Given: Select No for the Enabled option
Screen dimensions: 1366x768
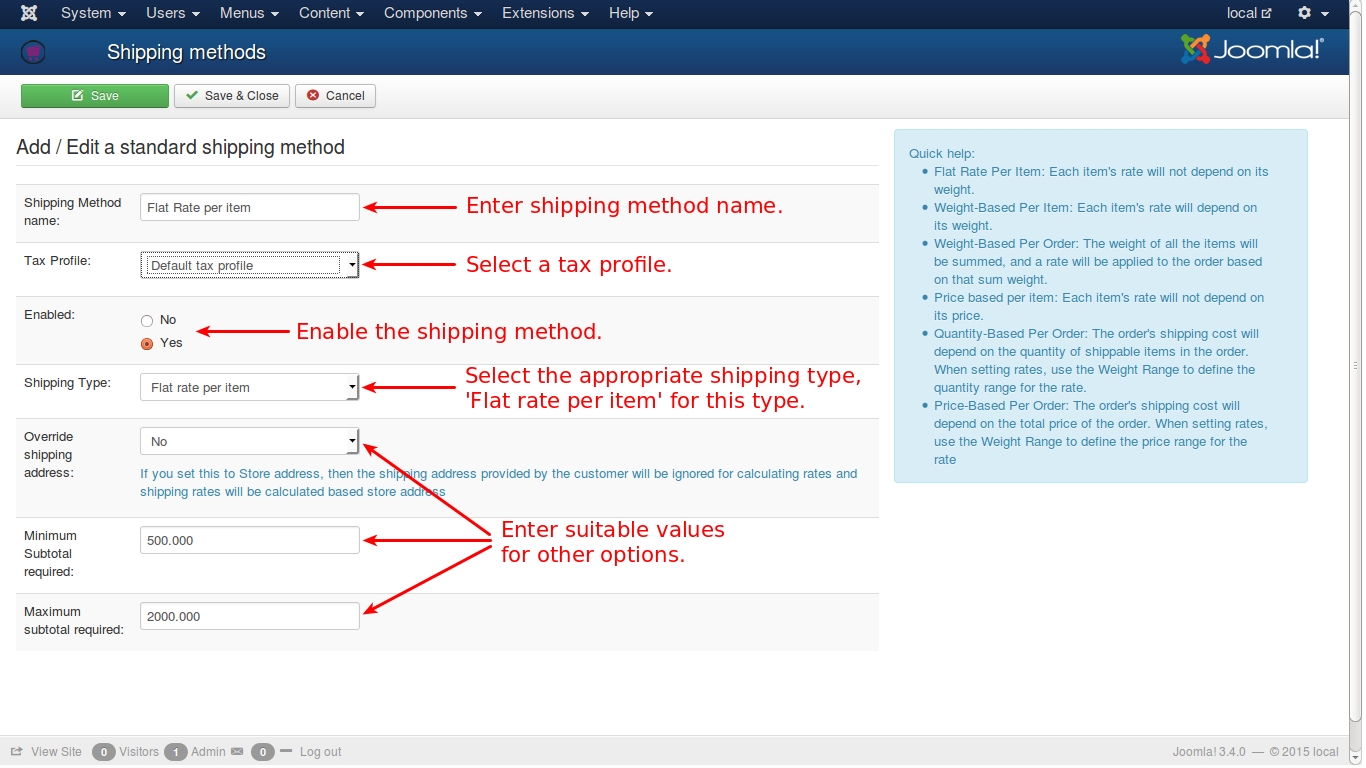Looking at the screenshot, I should (x=147, y=321).
